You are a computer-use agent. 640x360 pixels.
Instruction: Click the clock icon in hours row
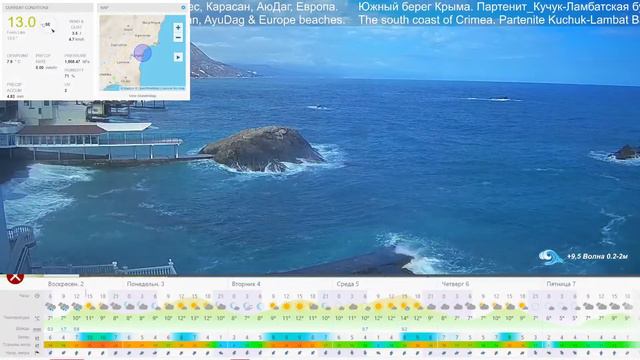click(37, 296)
